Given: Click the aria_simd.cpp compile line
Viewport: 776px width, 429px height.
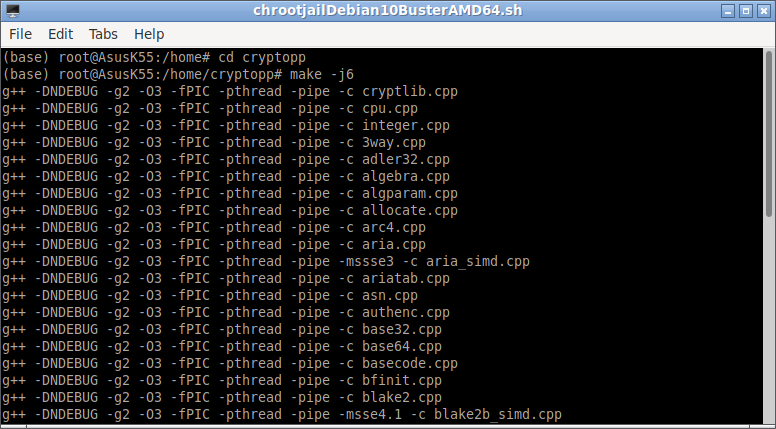Looking at the screenshot, I should pyautogui.click(x=266, y=261).
